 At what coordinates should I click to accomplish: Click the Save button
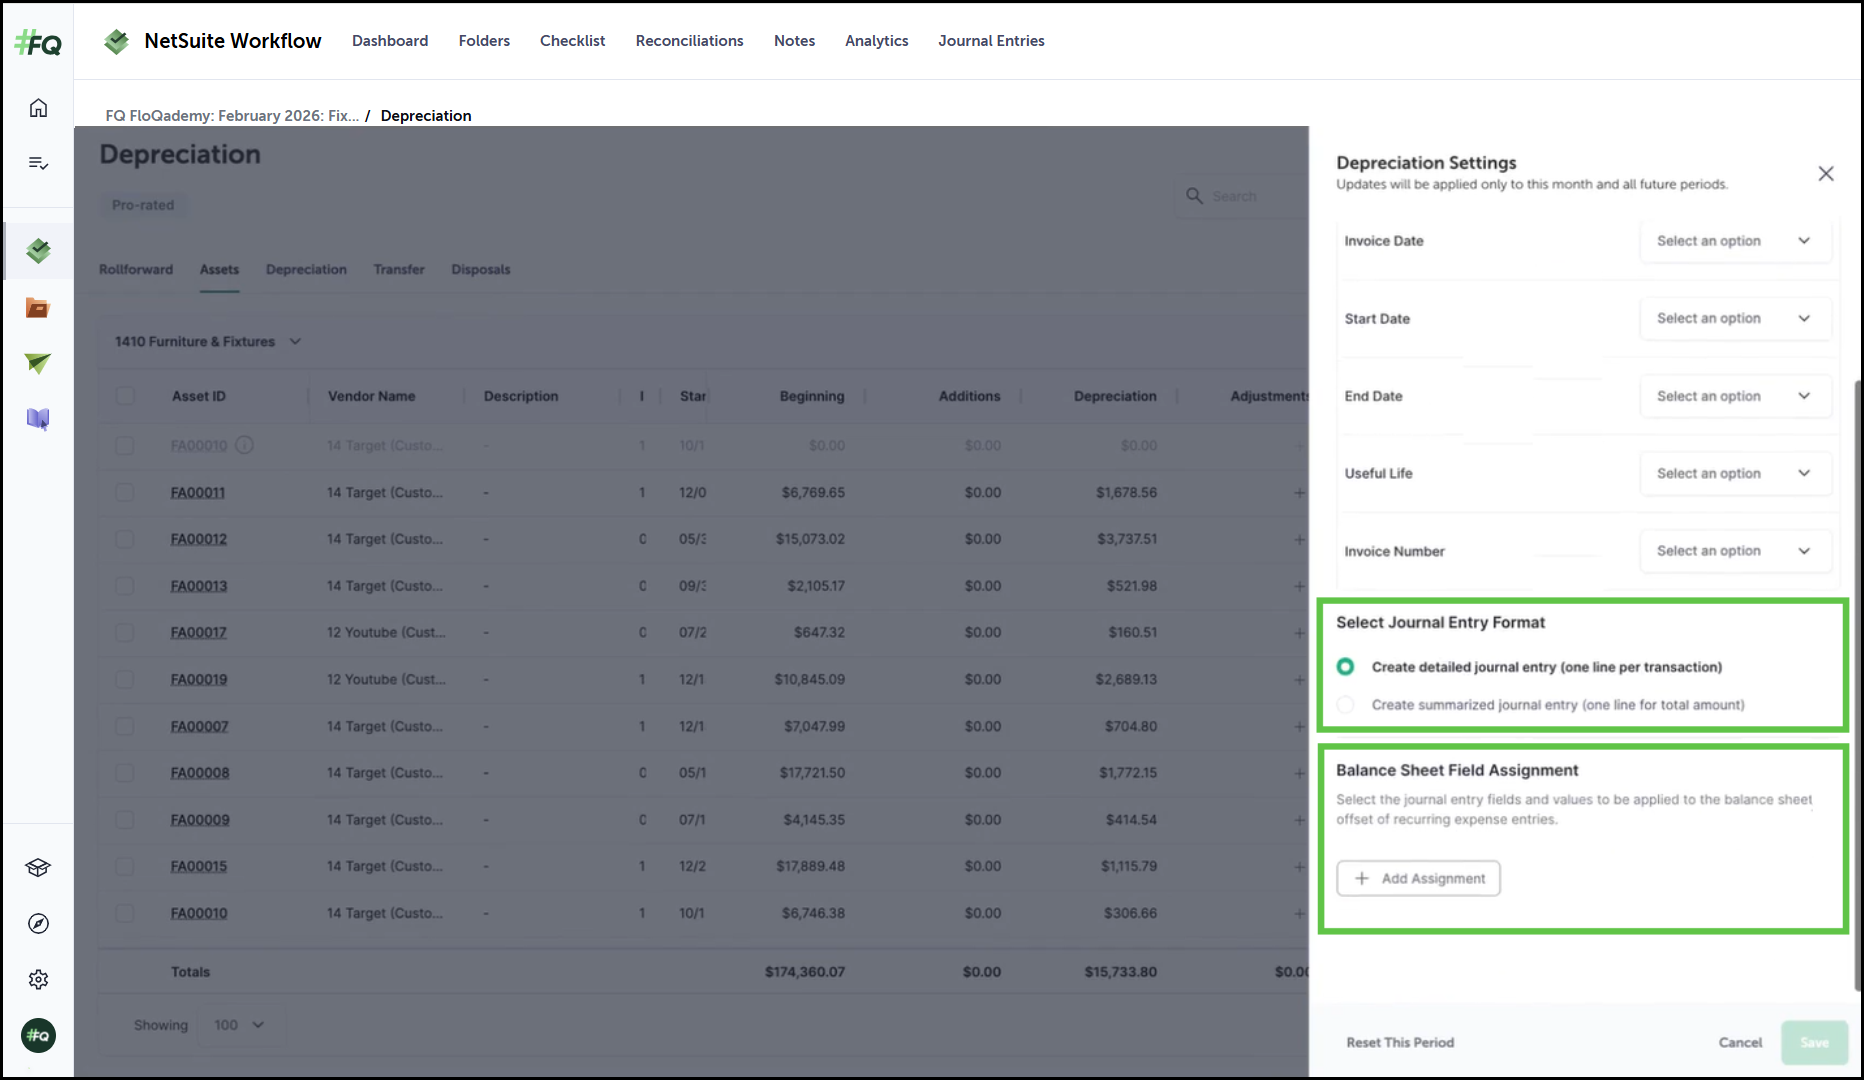coord(1815,1043)
